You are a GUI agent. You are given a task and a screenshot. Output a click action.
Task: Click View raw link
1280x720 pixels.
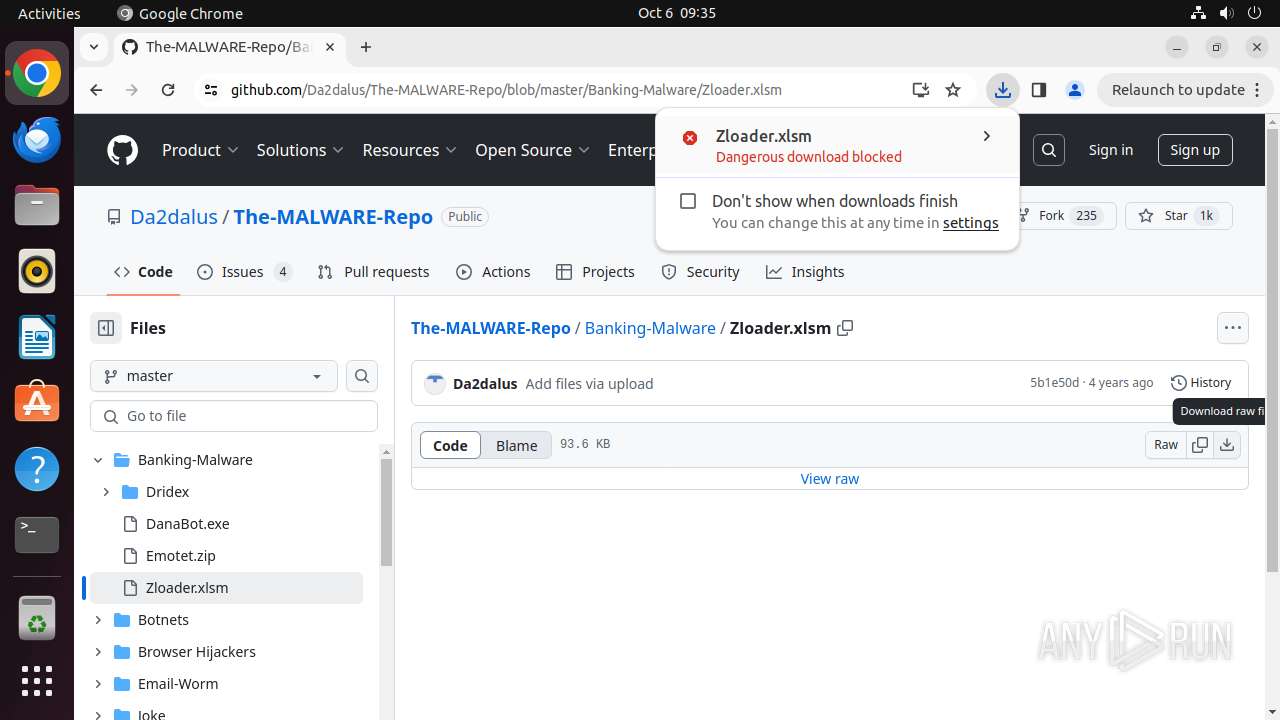click(x=830, y=479)
